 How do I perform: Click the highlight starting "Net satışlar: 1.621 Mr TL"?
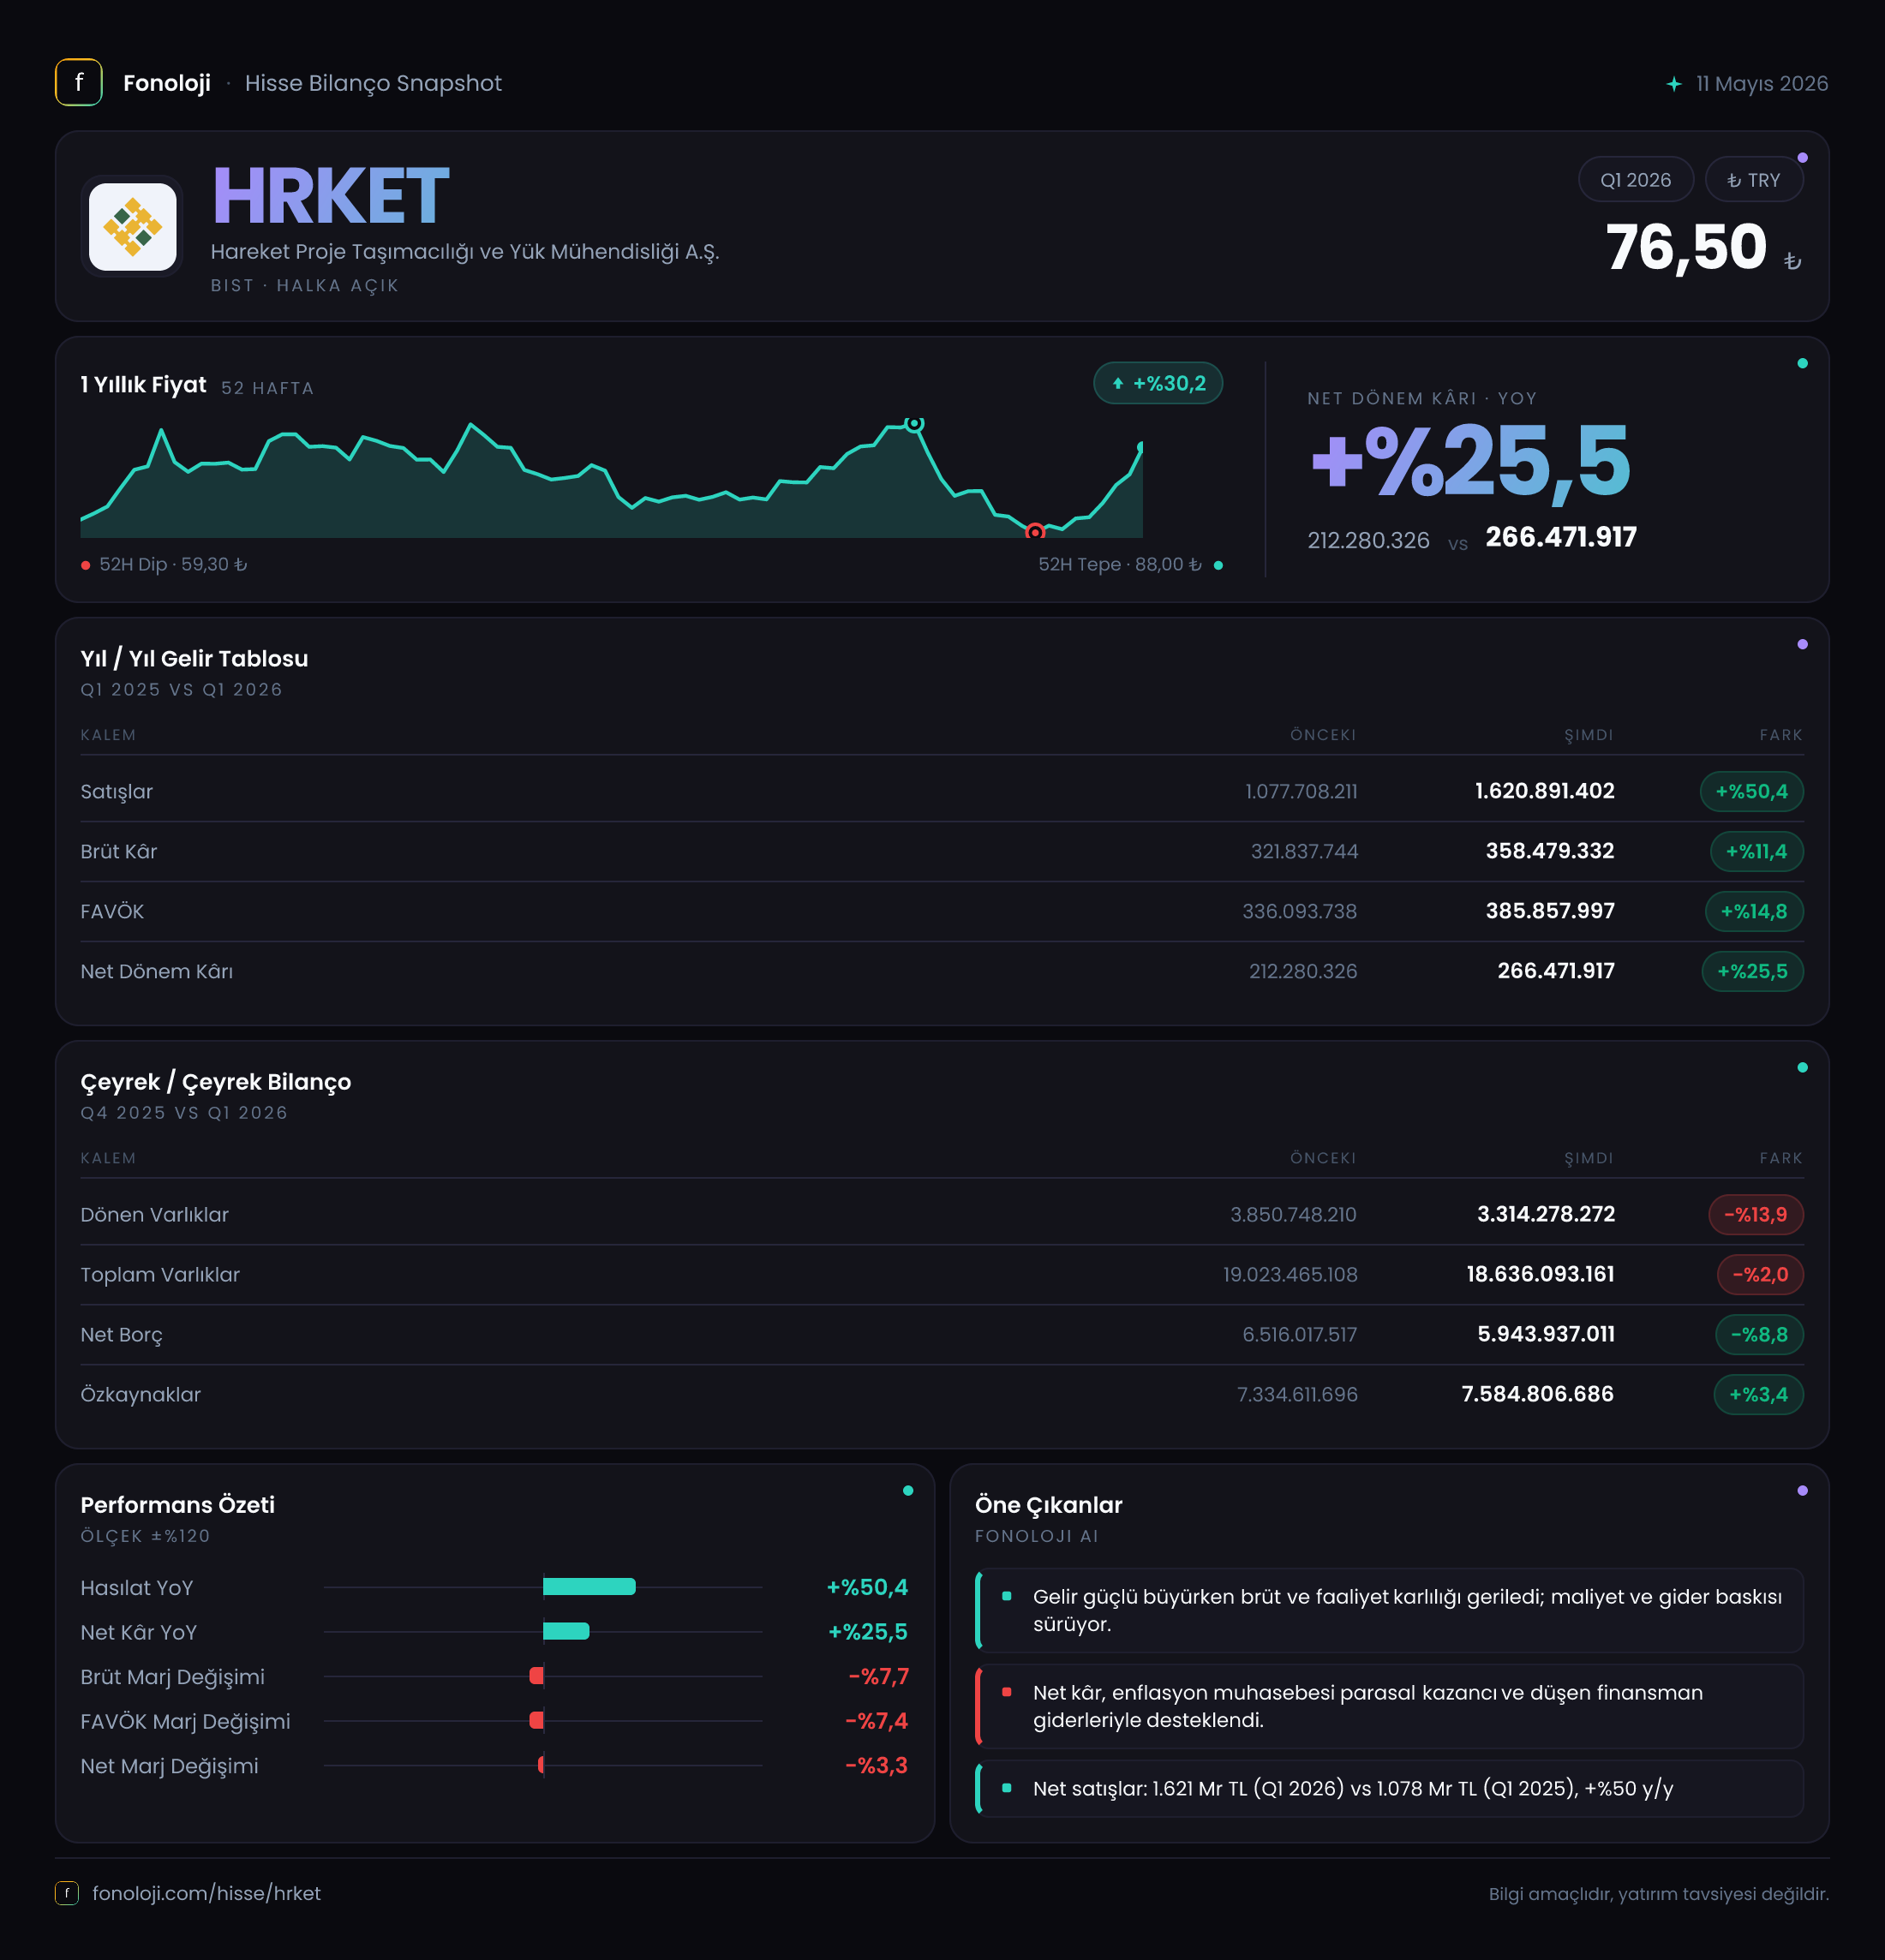pos(1390,1788)
